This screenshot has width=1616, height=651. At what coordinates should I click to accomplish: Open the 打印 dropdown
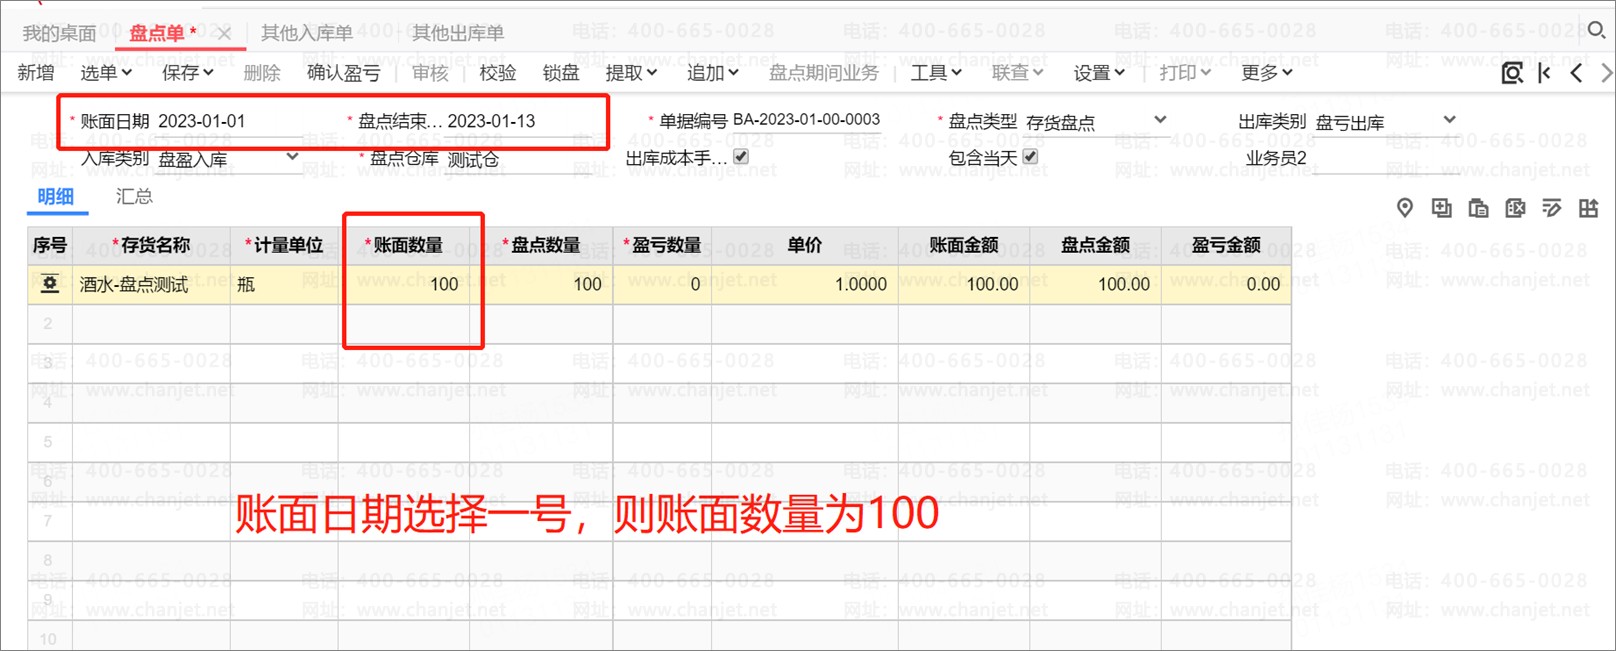(1185, 72)
